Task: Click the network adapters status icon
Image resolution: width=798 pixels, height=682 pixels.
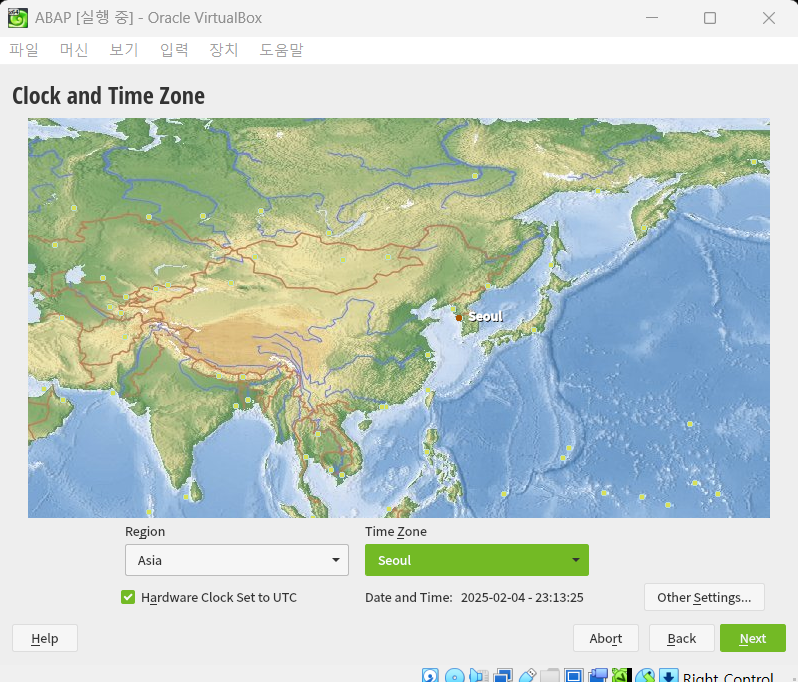Action: pyautogui.click(x=503, y=675)
